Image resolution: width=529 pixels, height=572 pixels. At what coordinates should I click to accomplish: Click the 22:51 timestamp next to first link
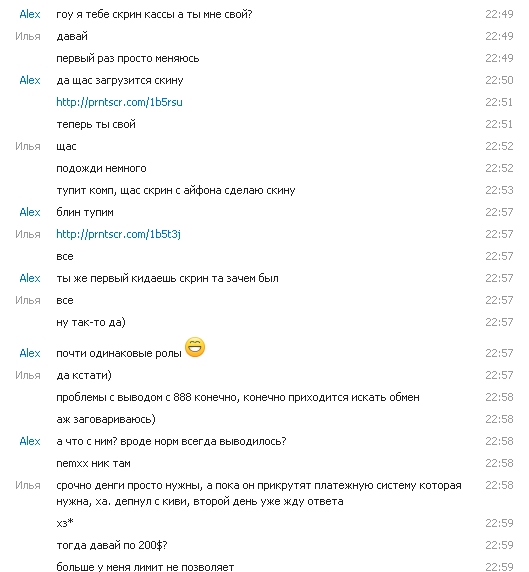[499, 102]
